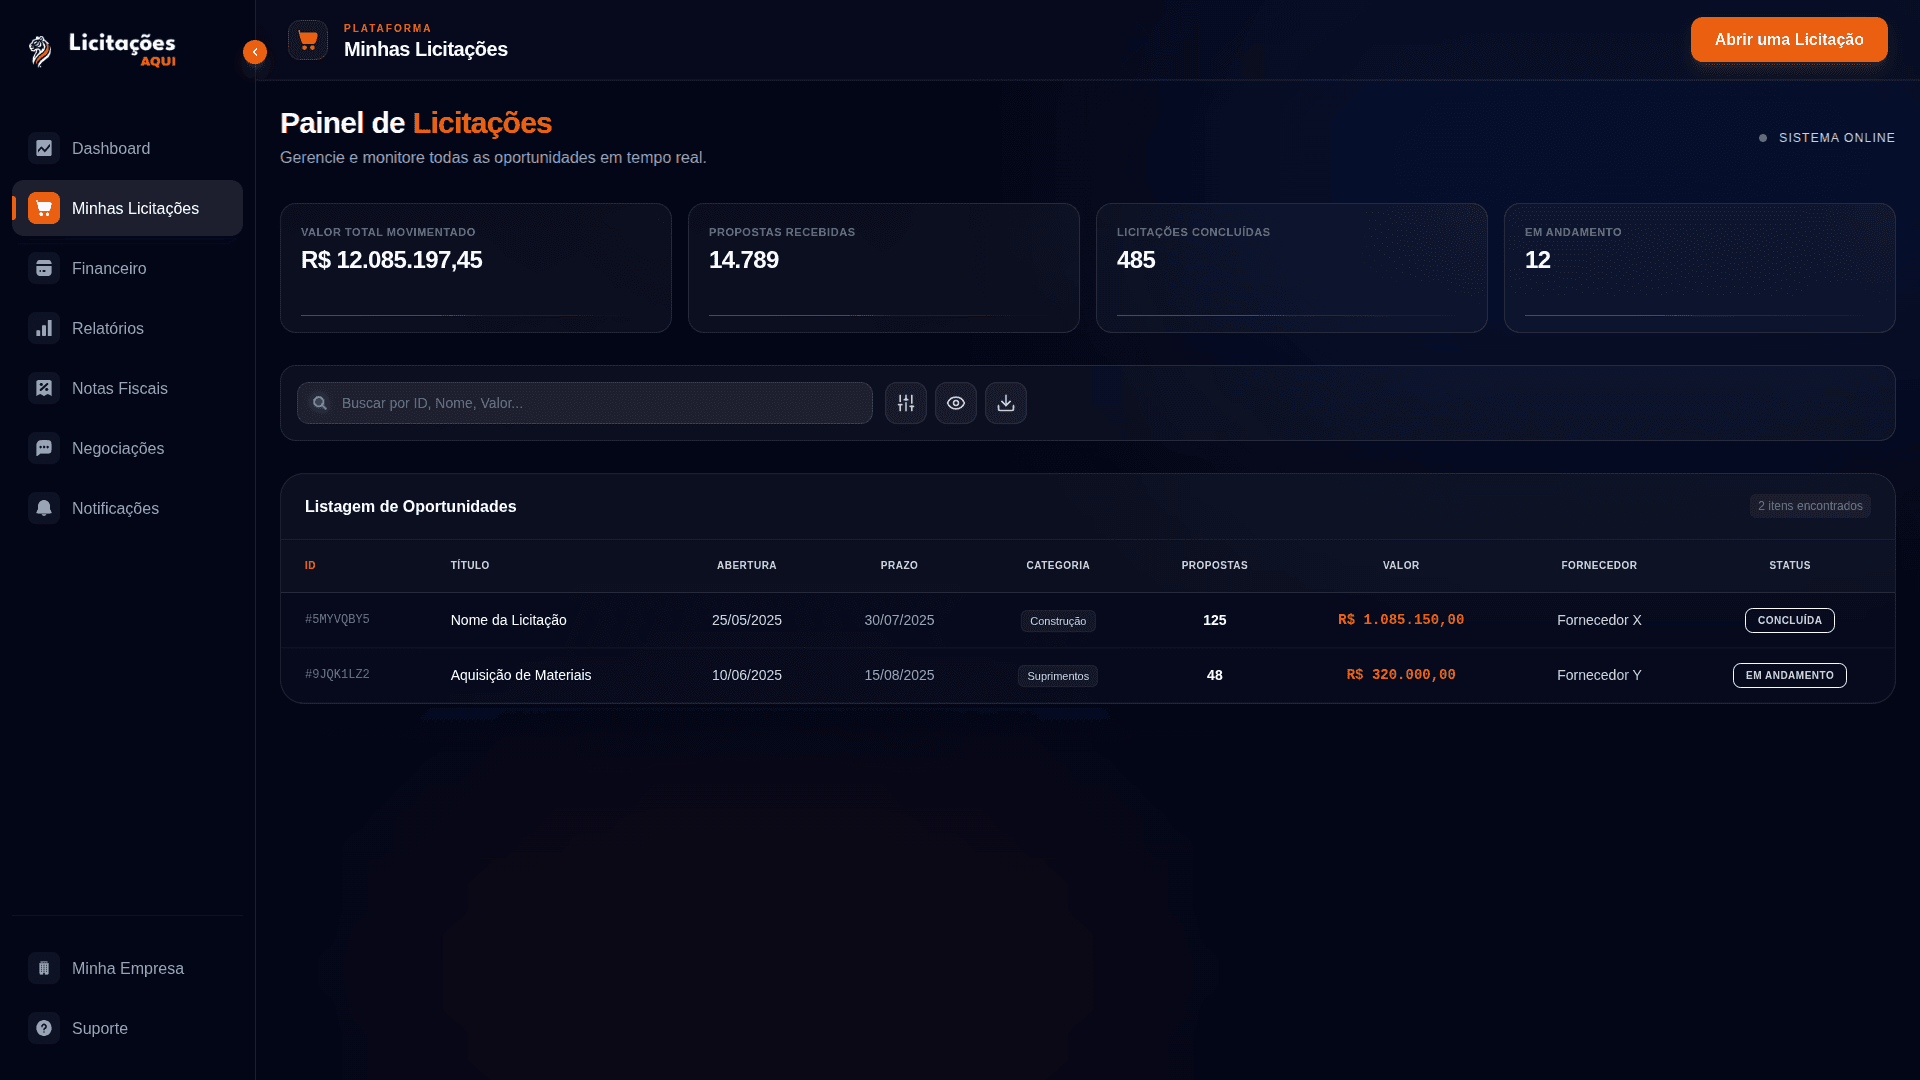The width and height of the screenshot is (1920, 1080).
Task: Open the Notificações bell icon
Action: click(44, 508)
